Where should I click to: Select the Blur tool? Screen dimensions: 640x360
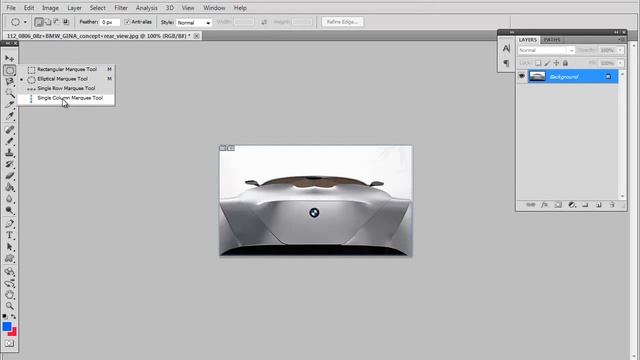pyautogui.click(x=9, y=199)
